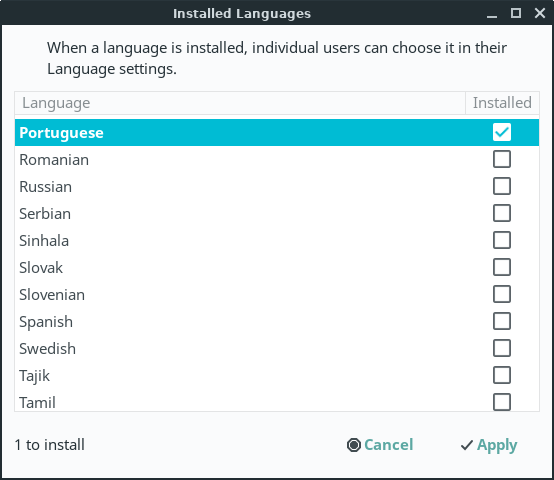Check the Romanian installed checkbox

pyautogui.click(x=502, y=159)
